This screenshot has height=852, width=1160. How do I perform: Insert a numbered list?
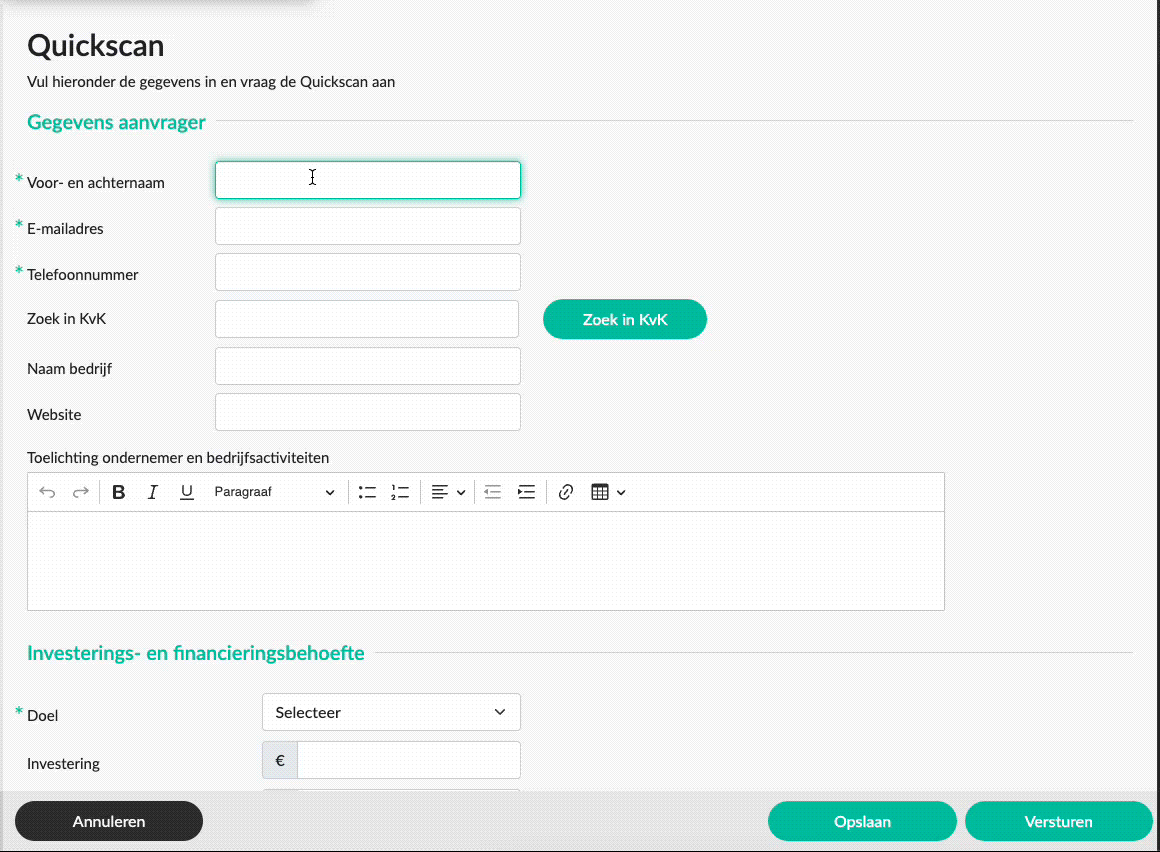click(x=400, y=492)
